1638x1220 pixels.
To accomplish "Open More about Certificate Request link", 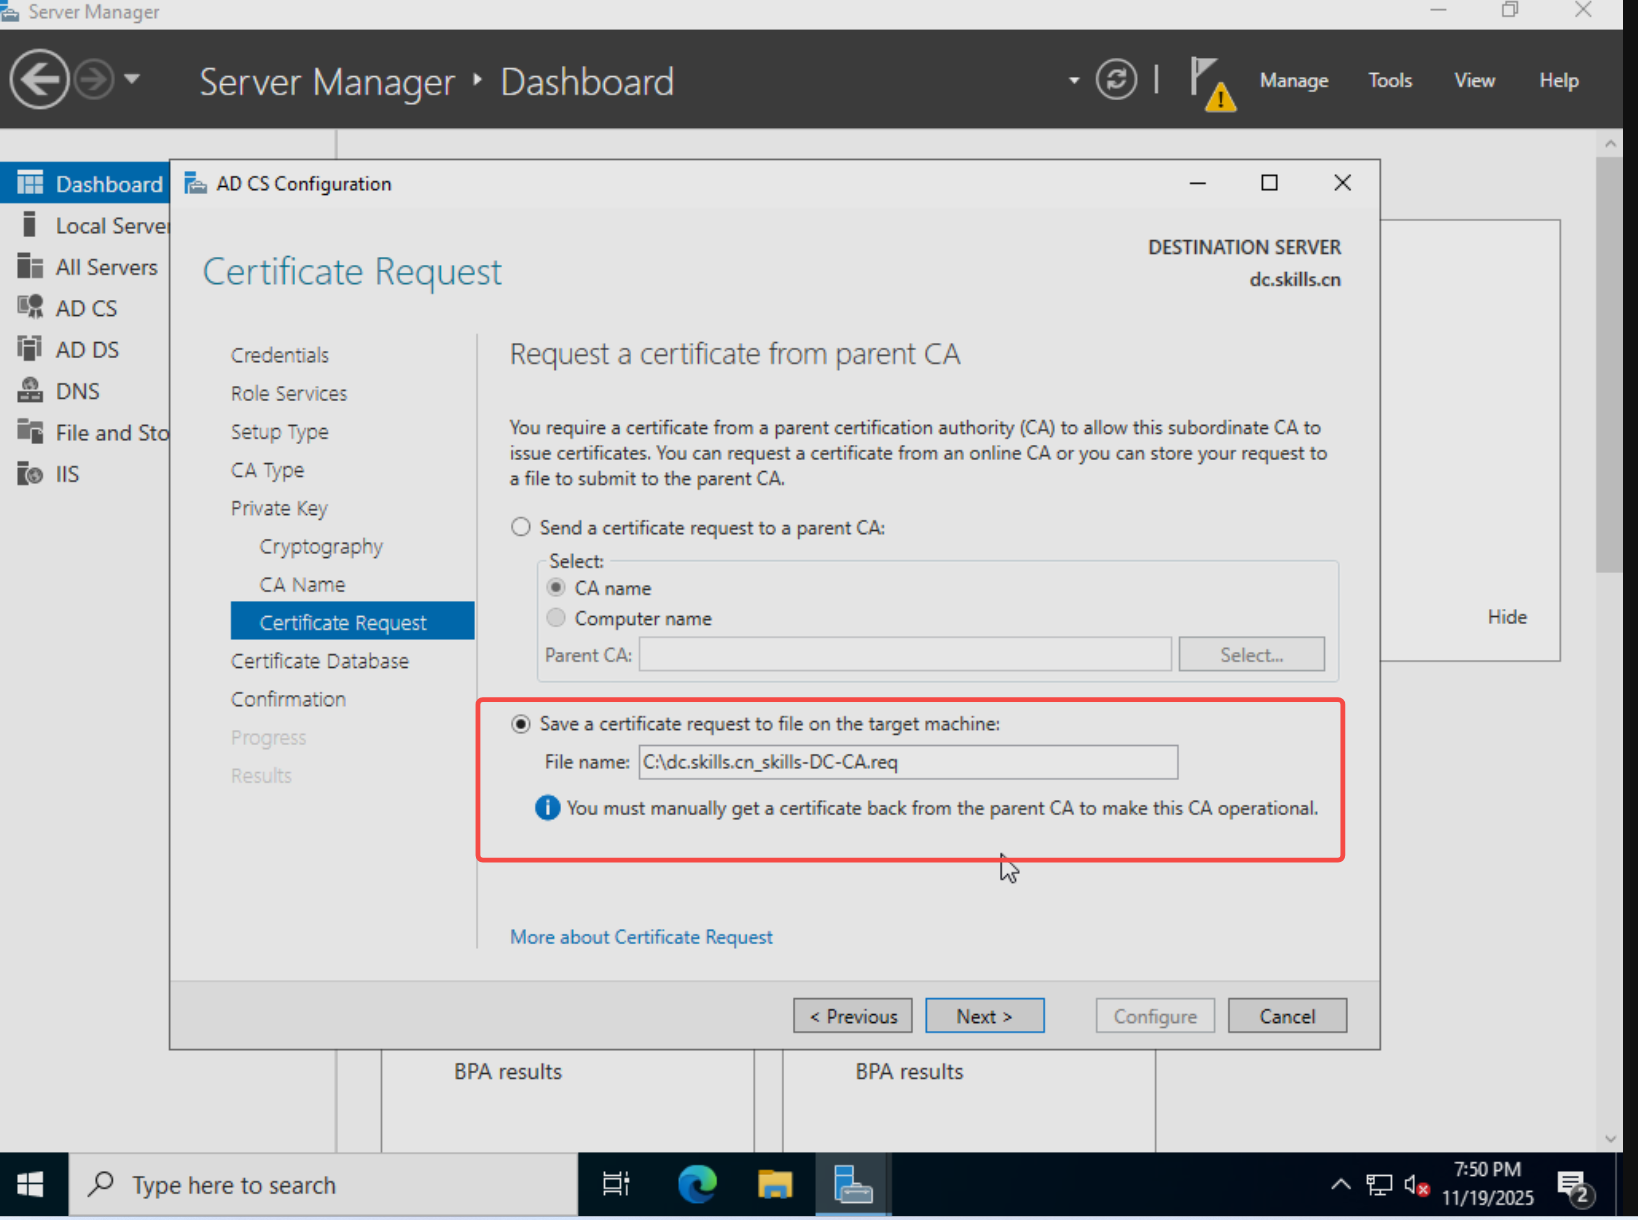I will click(641, 937).
